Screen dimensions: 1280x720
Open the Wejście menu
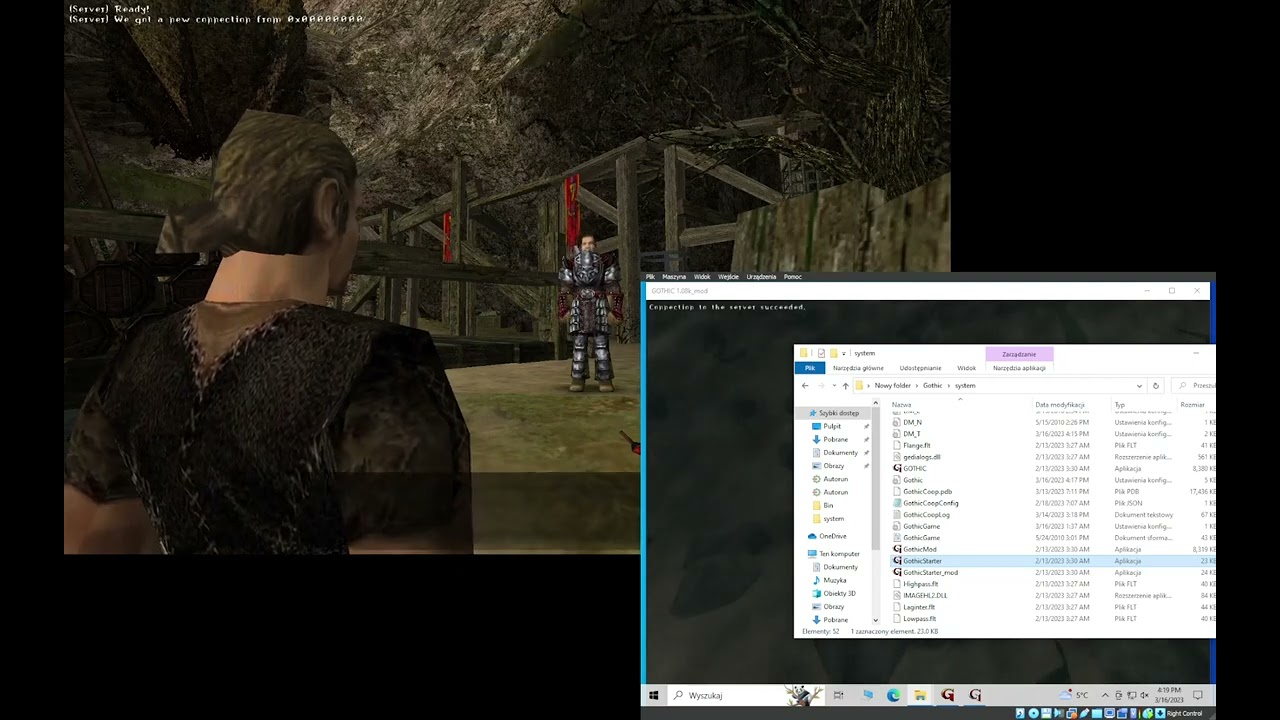pyautogui.click(x=728, y=277)
